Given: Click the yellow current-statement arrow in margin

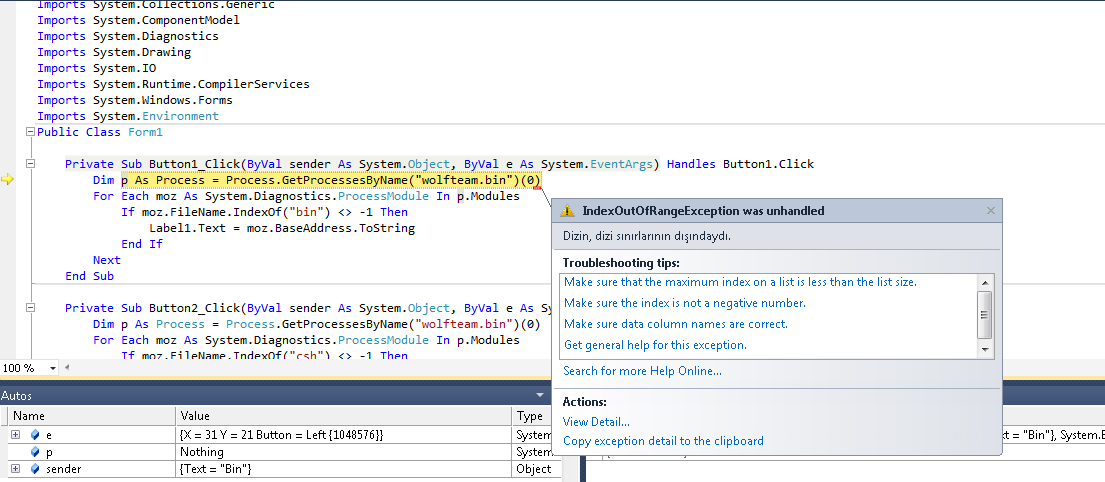Looking at the screenshot, I should click(x=8, y=180).
